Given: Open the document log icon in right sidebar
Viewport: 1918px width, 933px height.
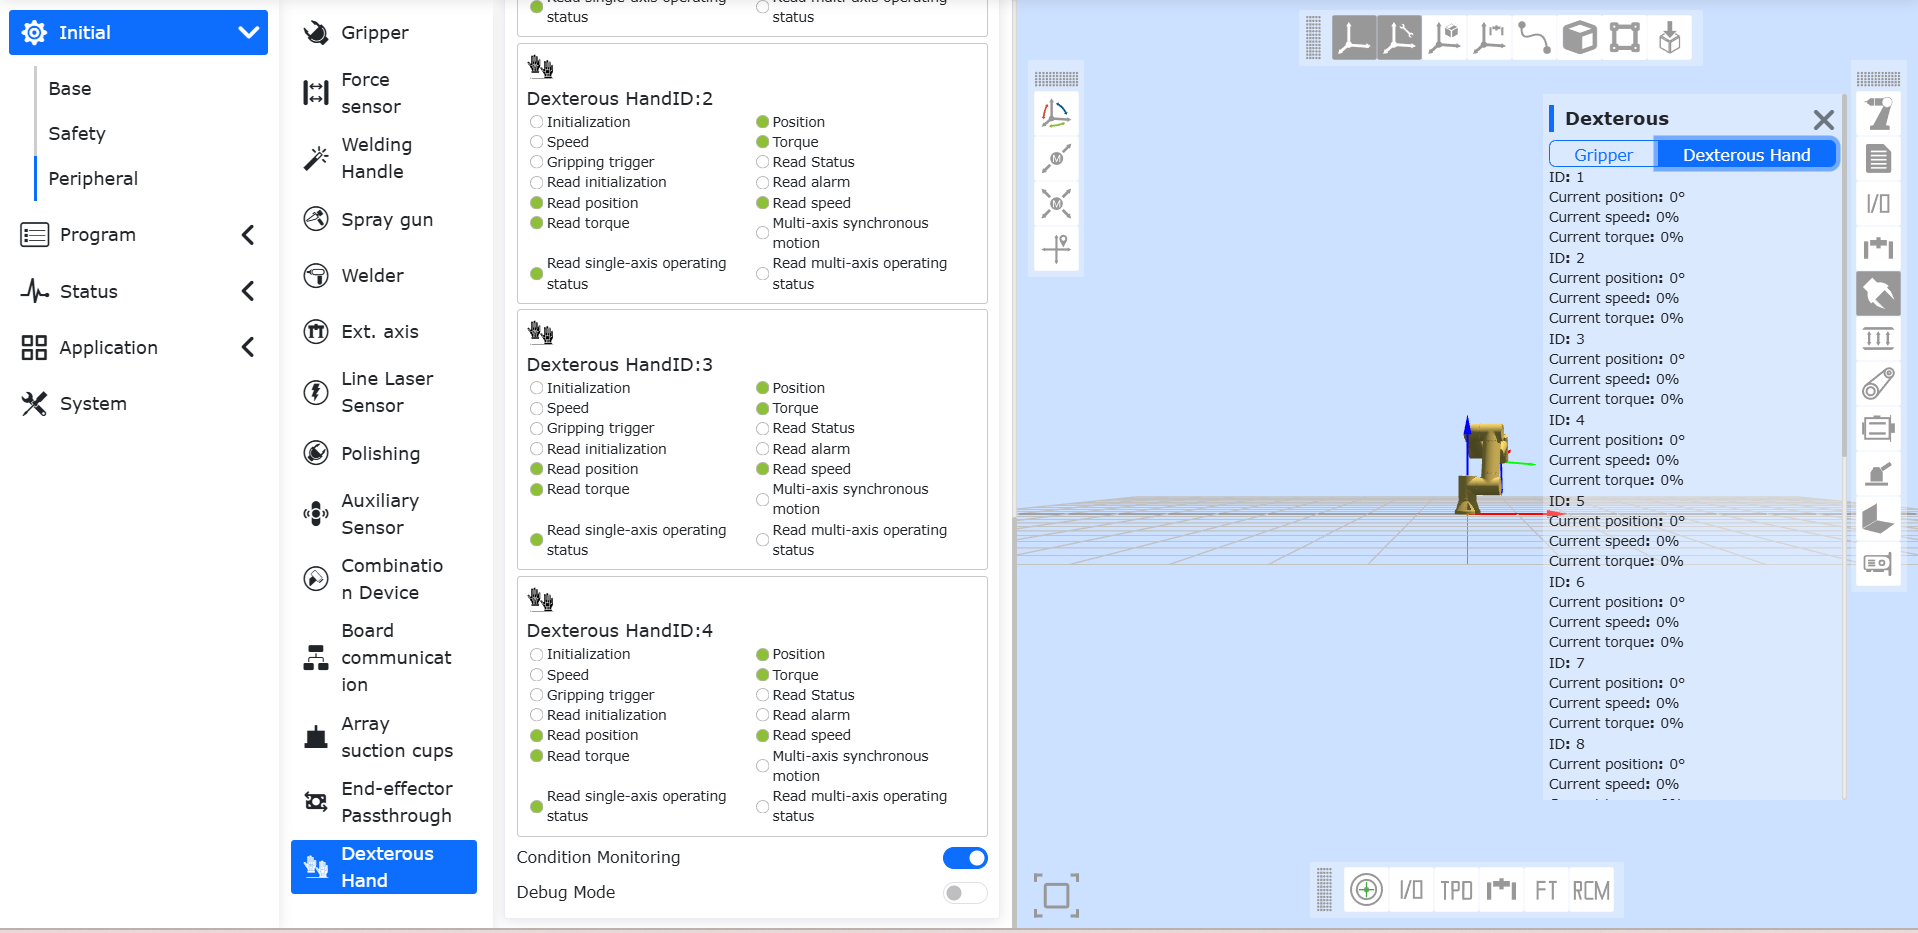Looking at the screenshot, I should click(x=1878, y=159).
